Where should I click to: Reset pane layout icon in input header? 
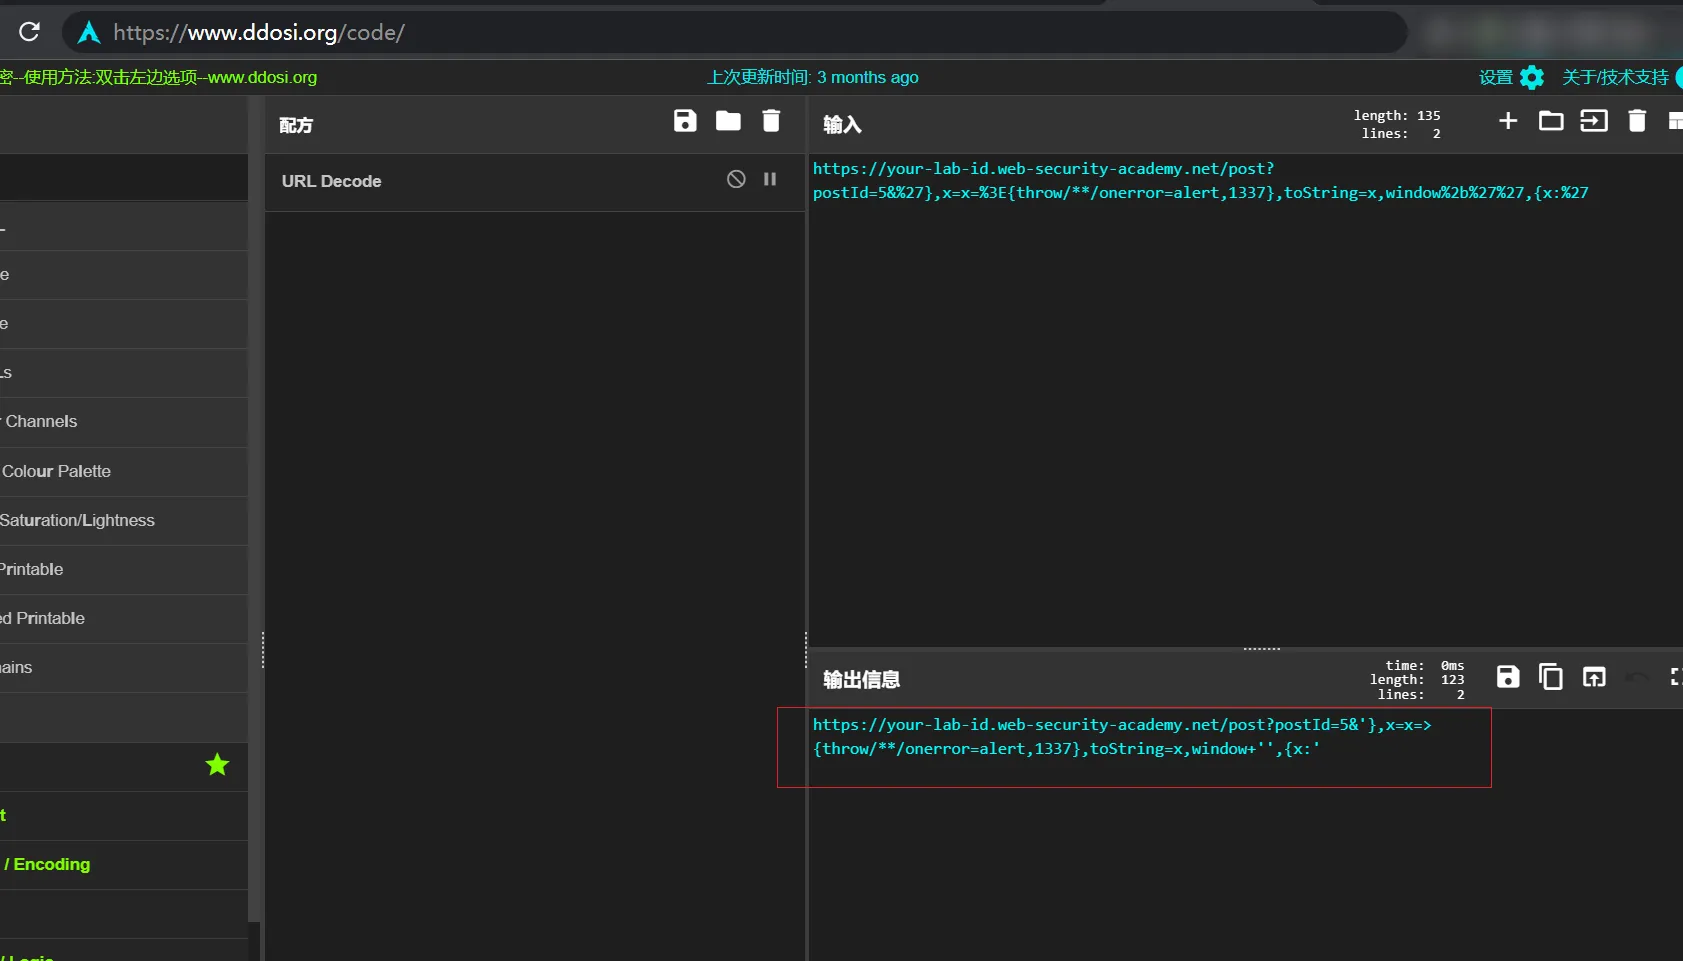click(x=1676, y=121)
